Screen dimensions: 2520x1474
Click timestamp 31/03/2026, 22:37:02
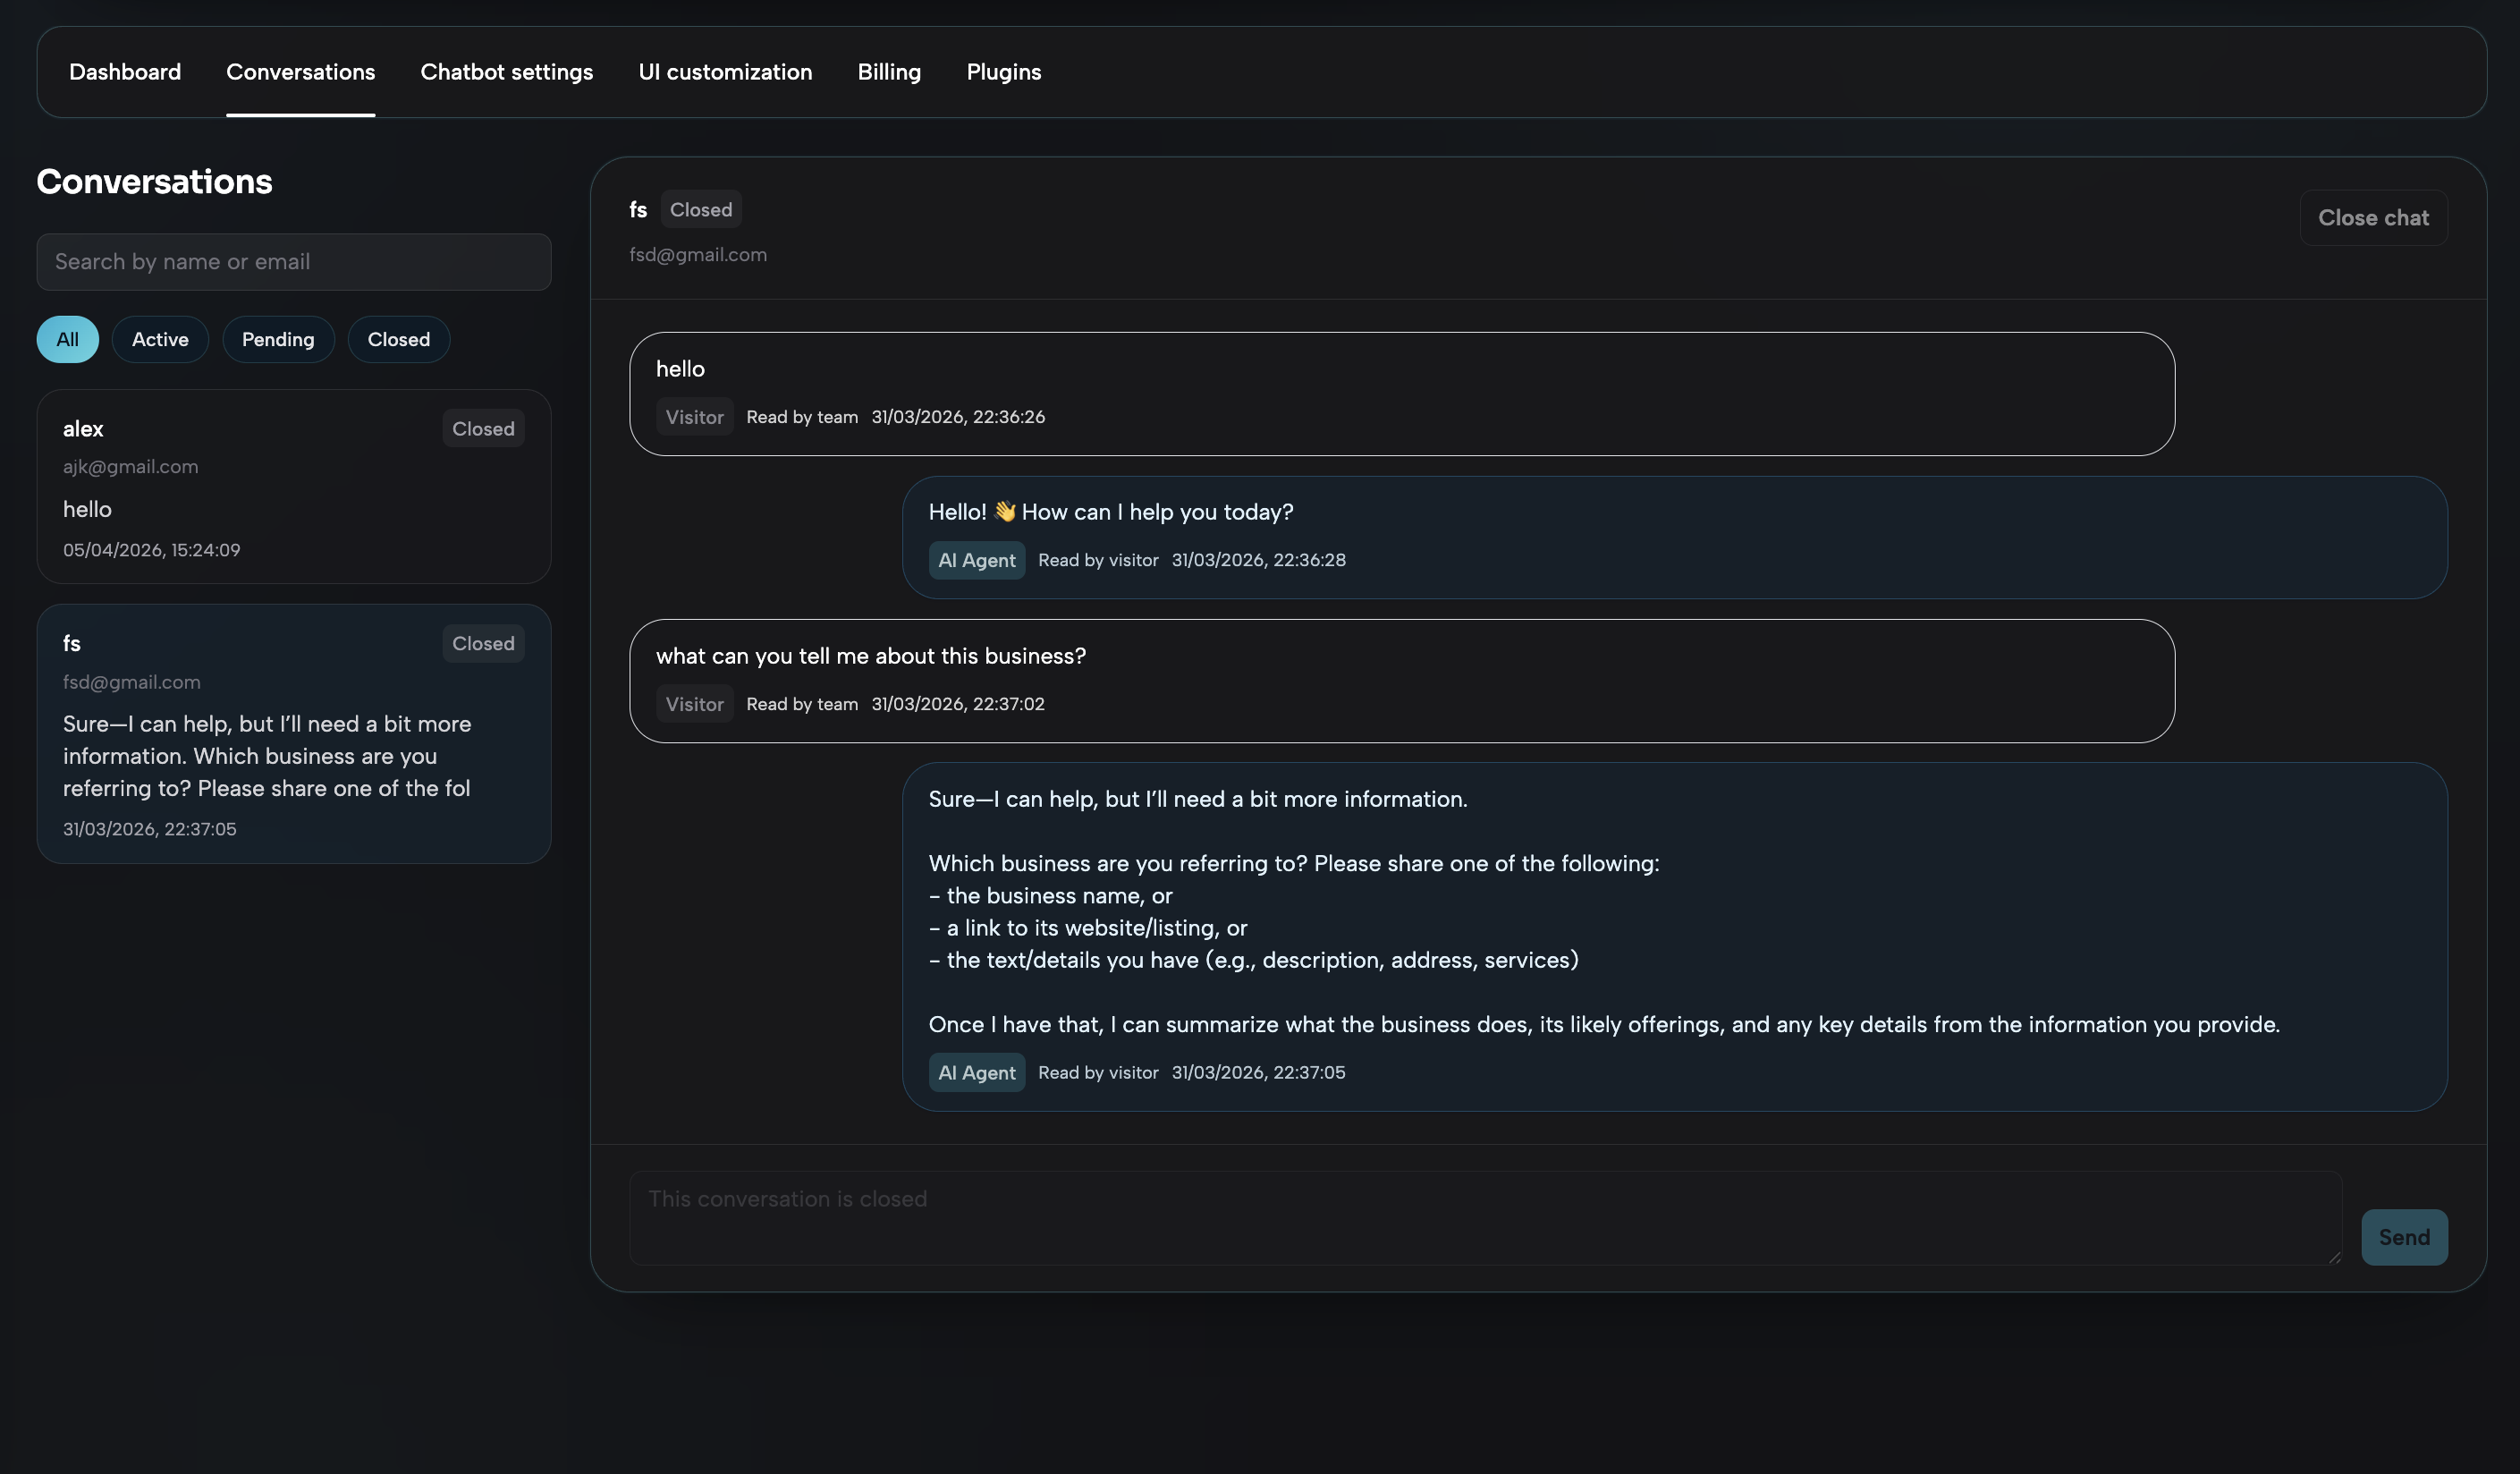957,703
